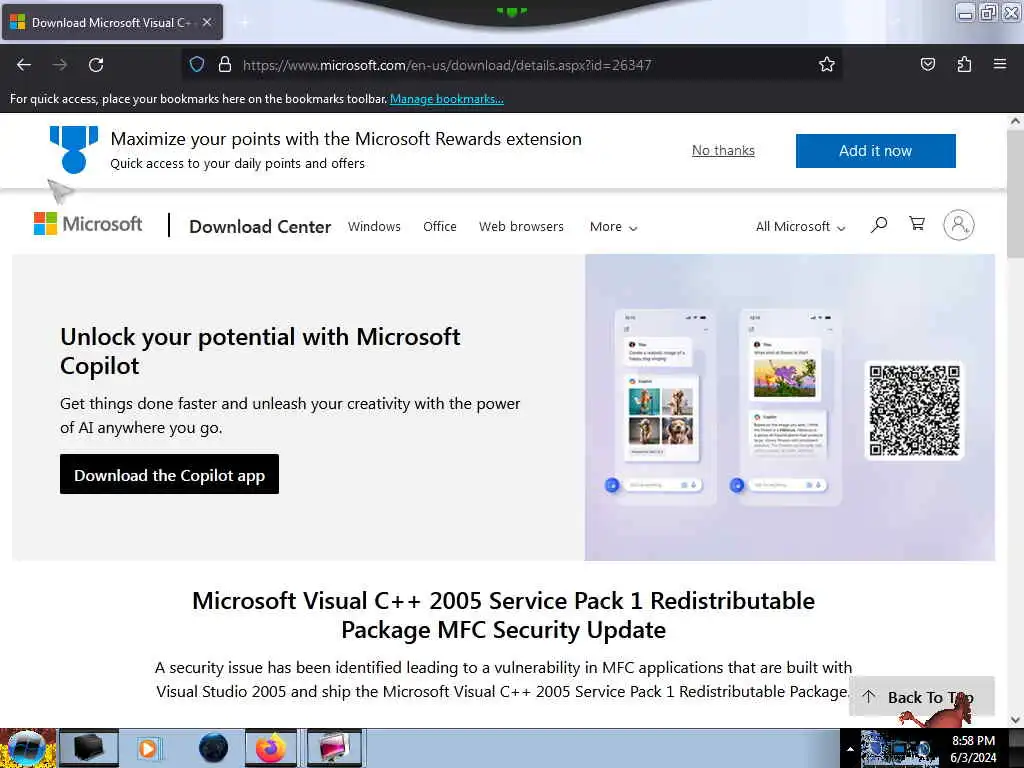Open the pink monitor taskbar icon

pyautogui.click(x=334, y=748)
